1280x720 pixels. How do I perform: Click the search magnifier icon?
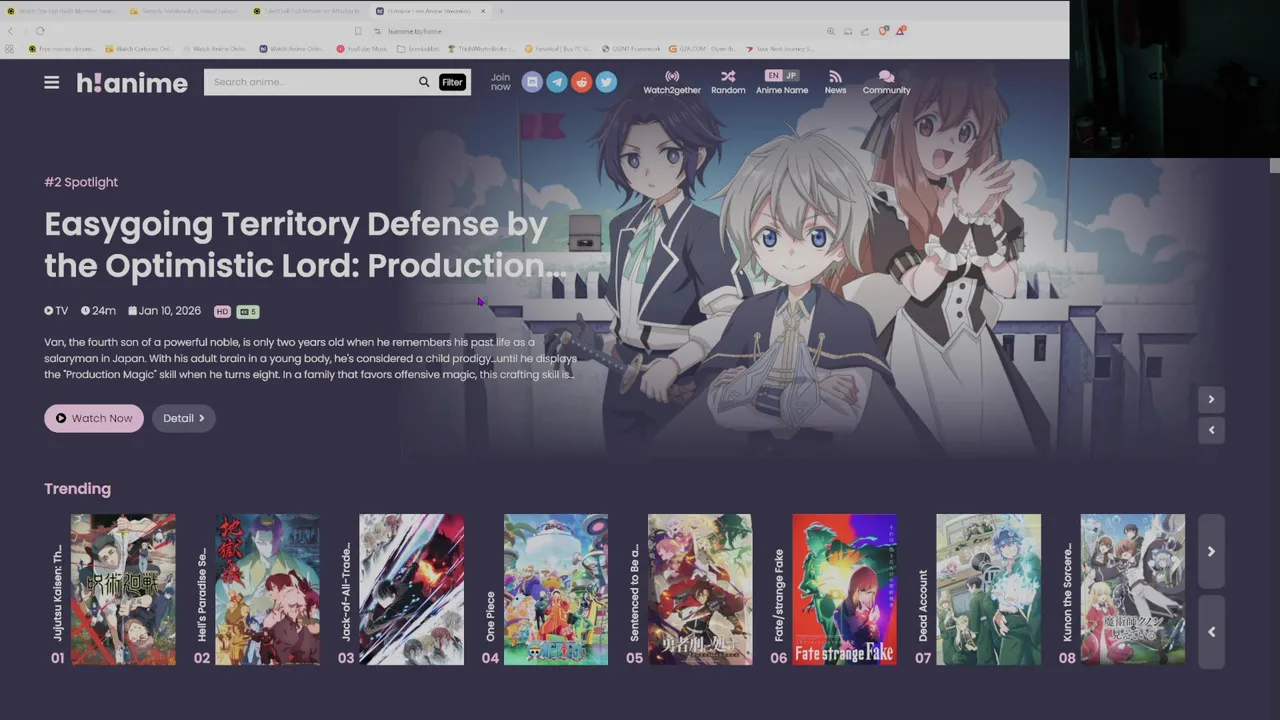tap(424, 82)
